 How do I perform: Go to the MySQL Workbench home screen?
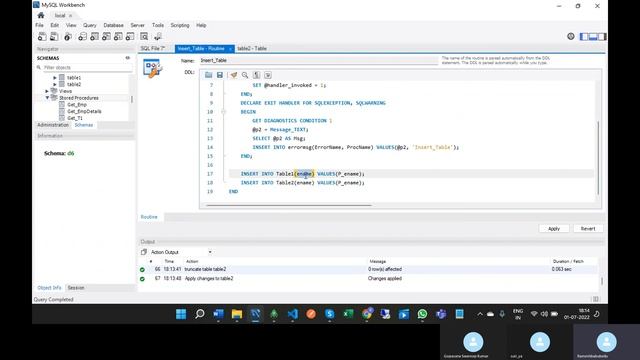(x=41, y=16)
